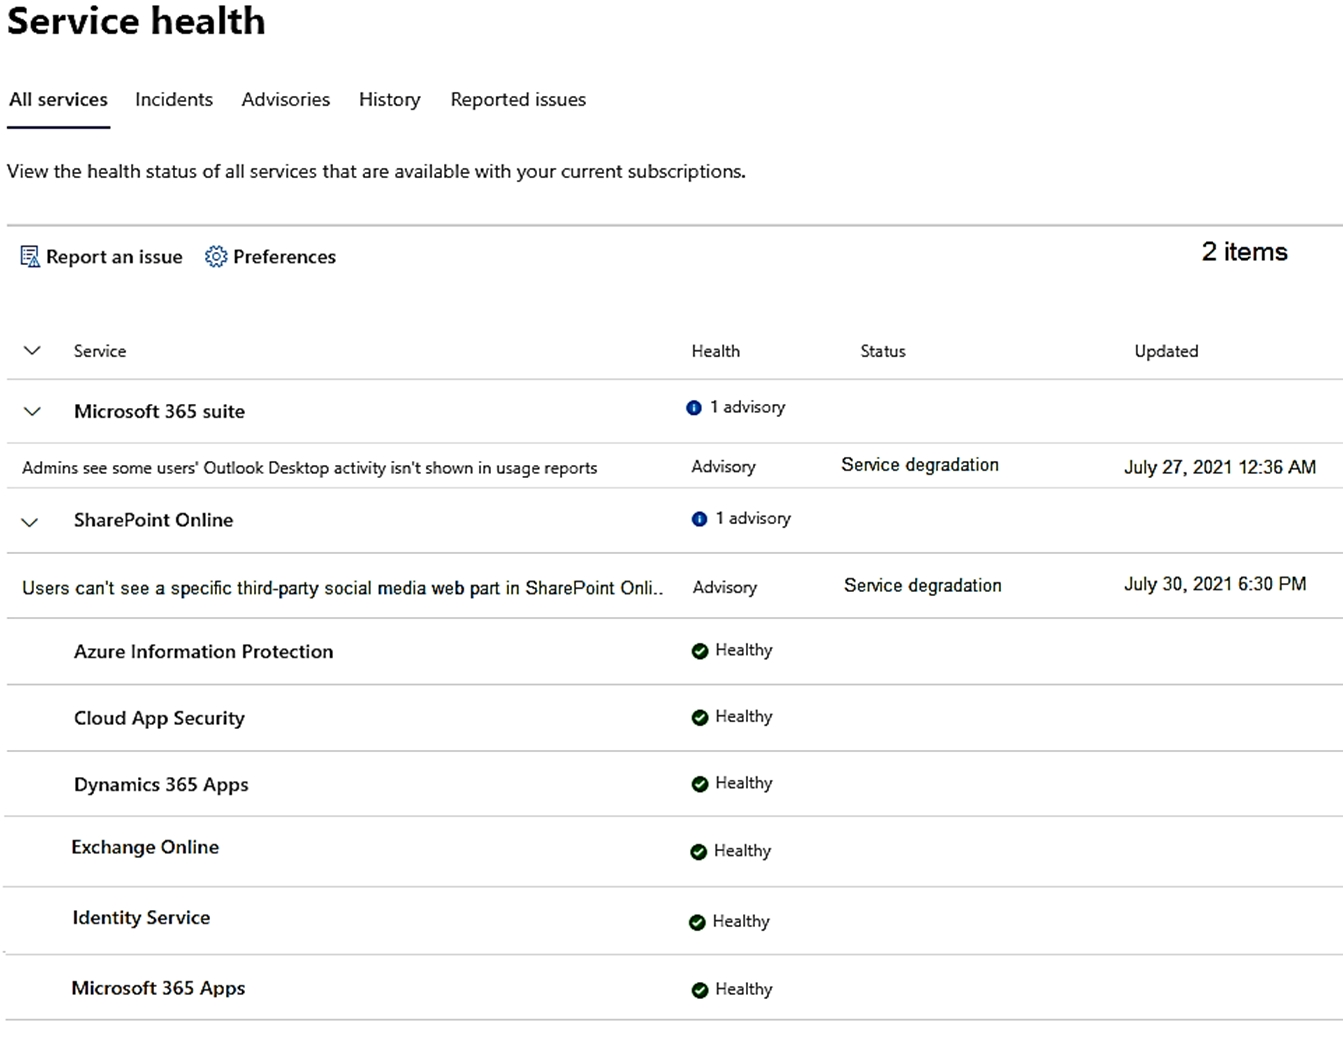Open Dynamics 365 Apps service row
This screenshot has width=1343, height=1038.
pos(674,784)
